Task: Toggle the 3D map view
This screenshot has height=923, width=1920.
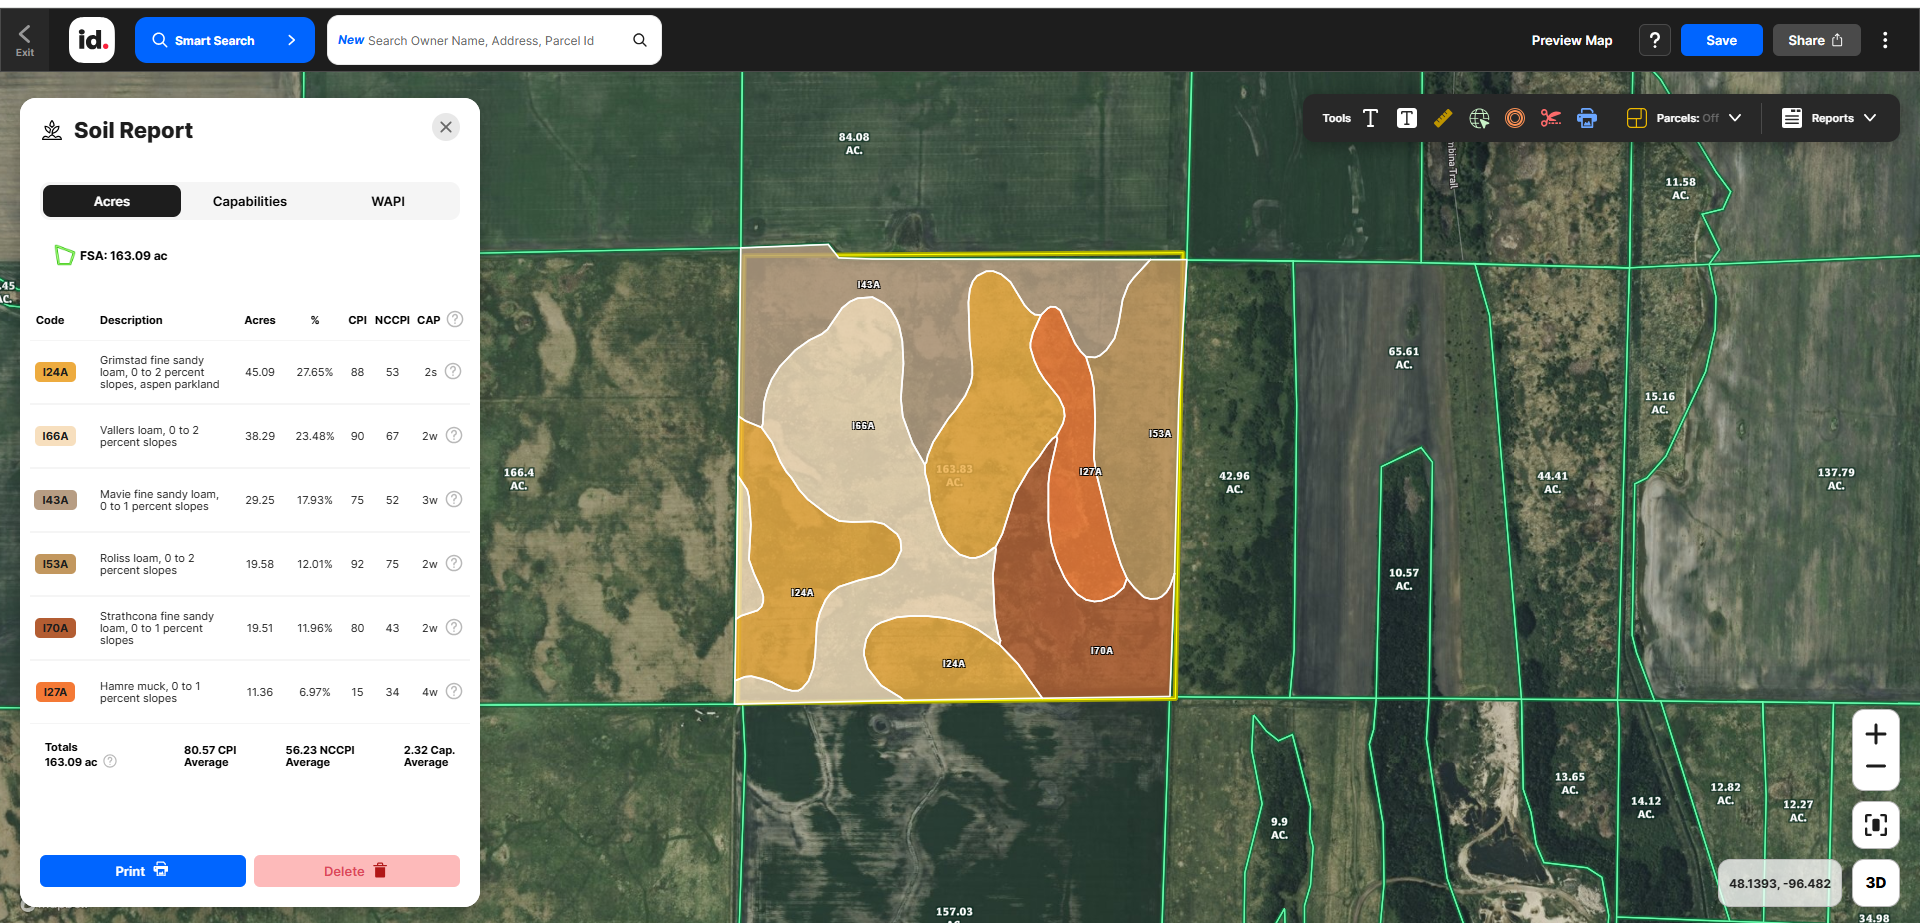Action: pyautogui.click(x=1875, y=882)
